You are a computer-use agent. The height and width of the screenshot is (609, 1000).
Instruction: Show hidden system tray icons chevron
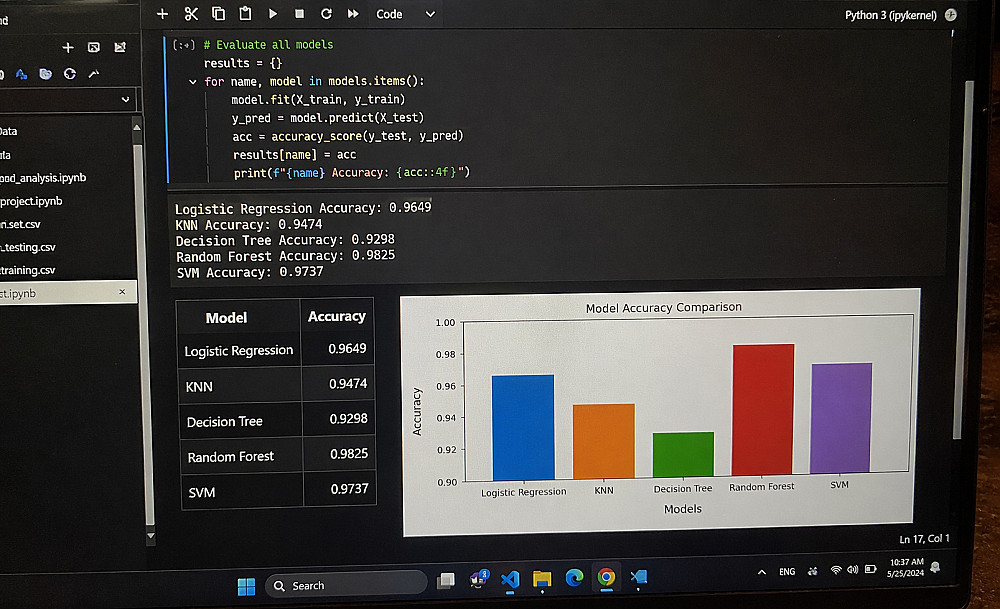click(761, 572)
